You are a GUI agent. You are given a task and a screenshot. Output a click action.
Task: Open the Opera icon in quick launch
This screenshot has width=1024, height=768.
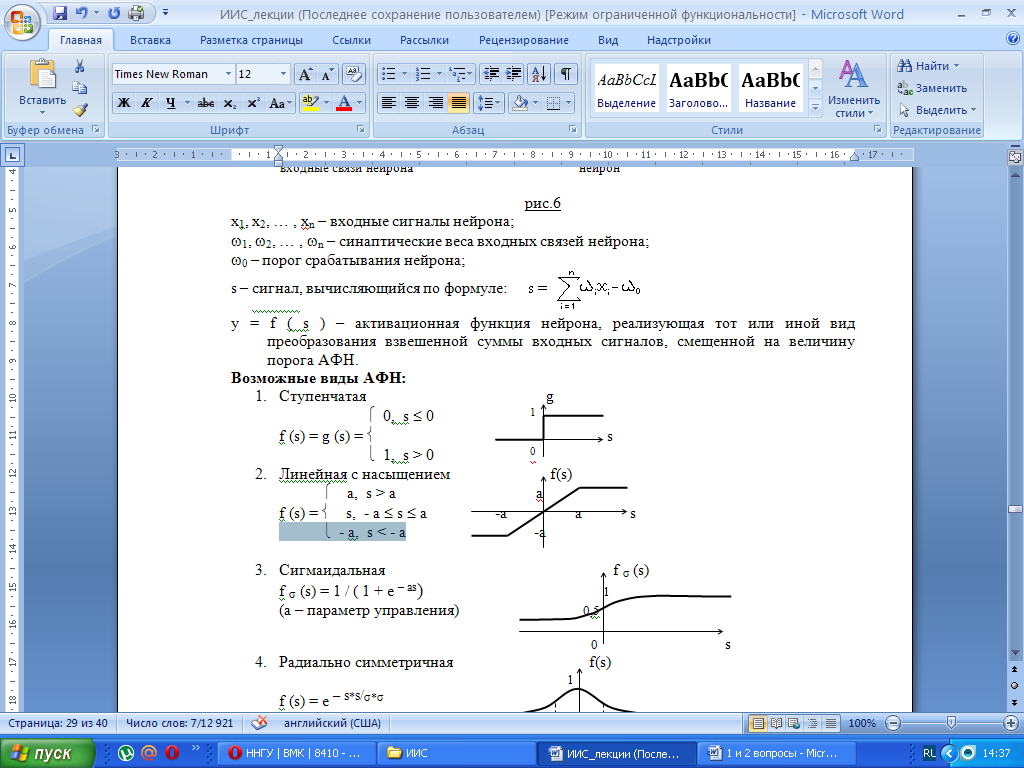pos(172,753)
